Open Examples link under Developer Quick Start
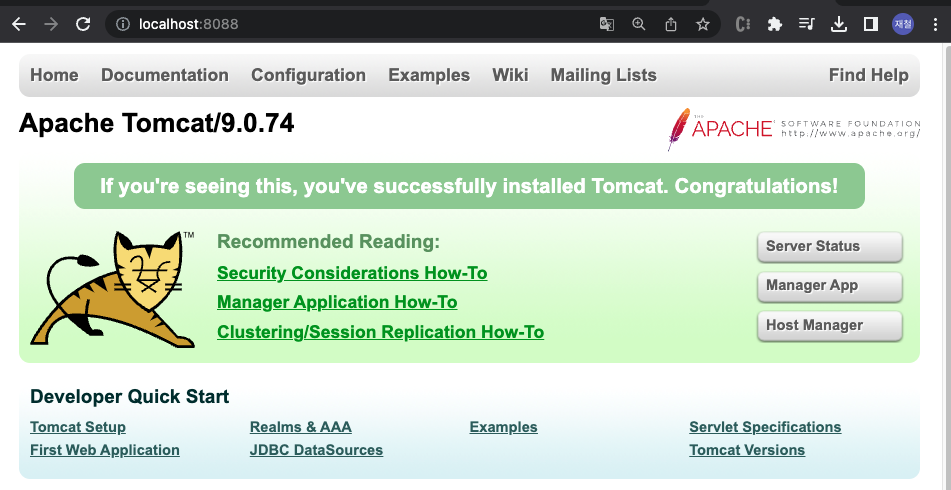The width and height of the screenshot is (951, 490). coord(503,428)
